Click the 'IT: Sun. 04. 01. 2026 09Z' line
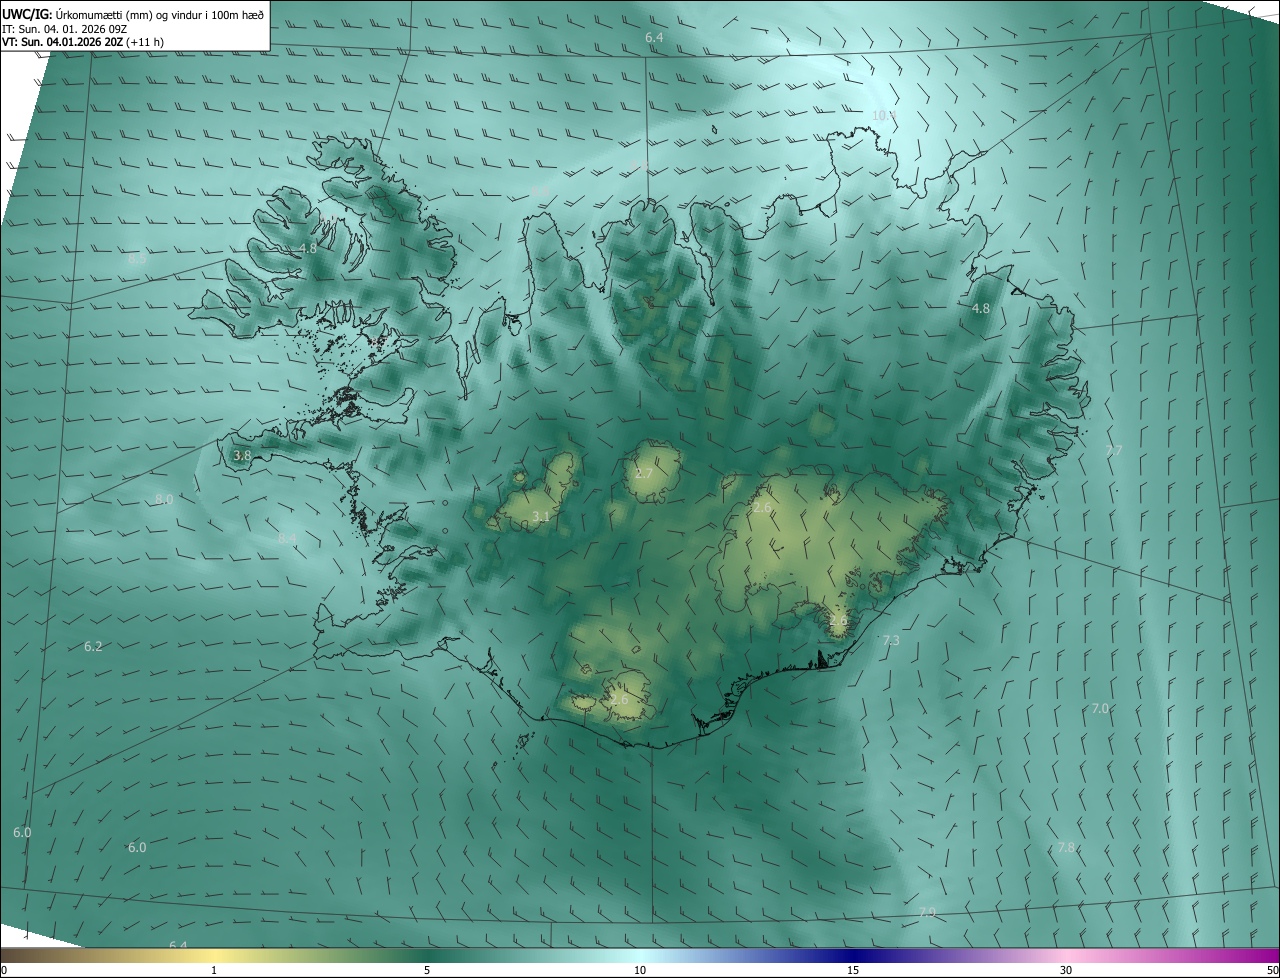The width and height of the screenshot is (1280, 978). [x=64, y=29]
